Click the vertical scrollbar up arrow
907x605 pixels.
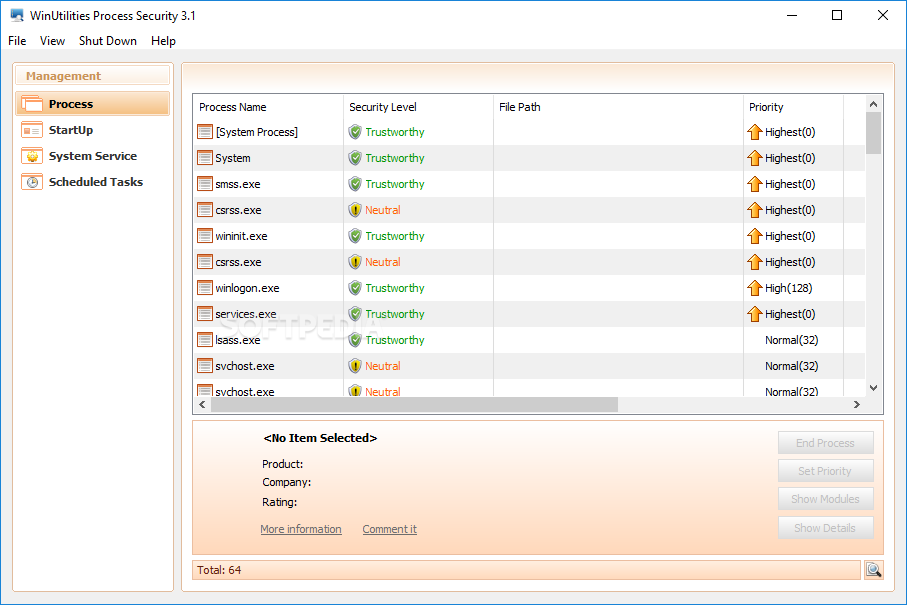tap(873, 104)
